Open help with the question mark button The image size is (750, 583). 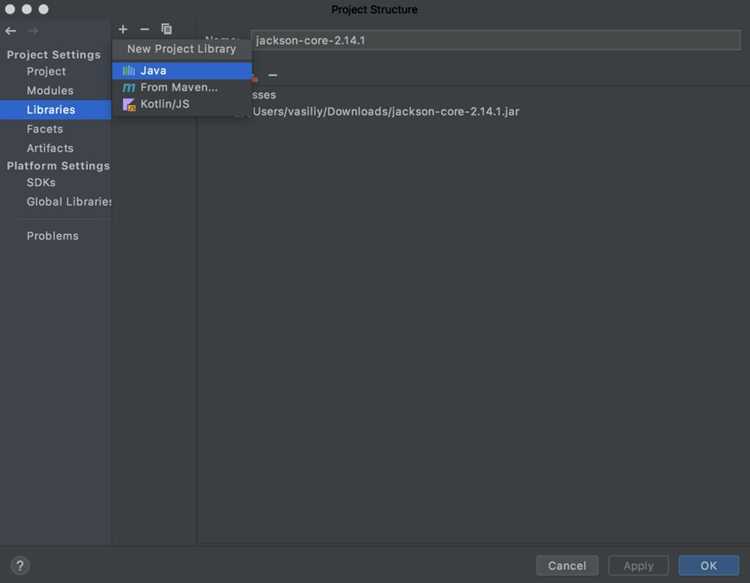tap(20, 566)
